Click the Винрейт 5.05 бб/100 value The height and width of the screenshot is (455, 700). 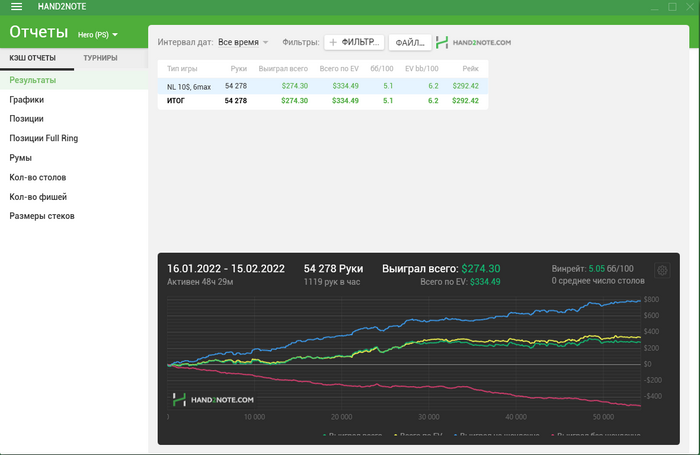pyautogui.click(x=592, y=269)
